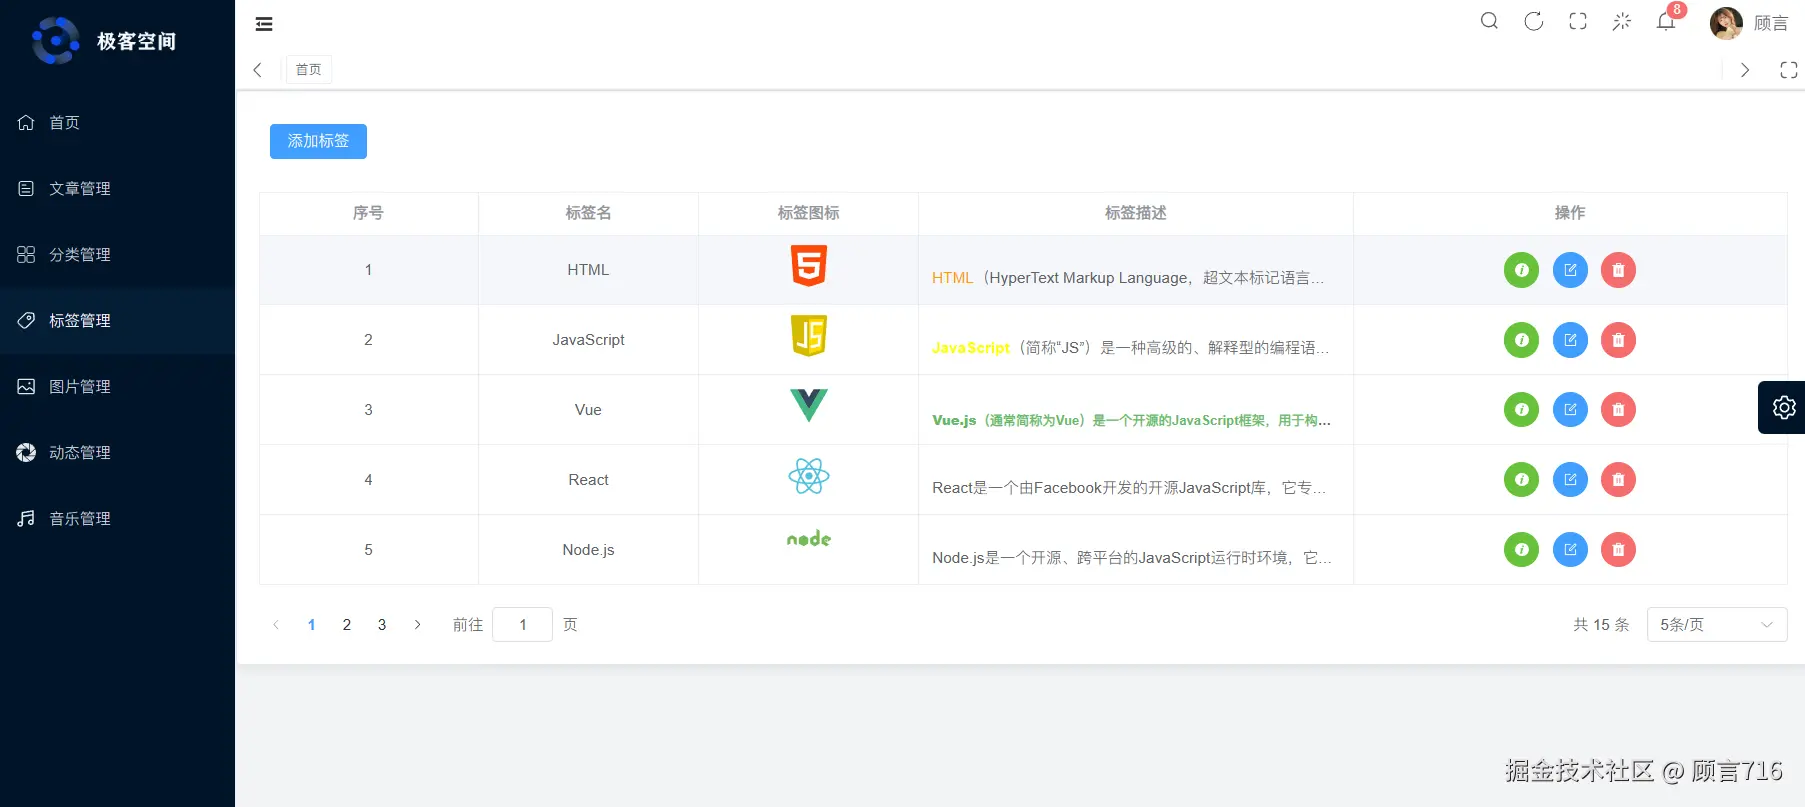Click the JS tag icon image
Image resolution: width=1805 pixels, height=807 pixels.
[808, 336]
